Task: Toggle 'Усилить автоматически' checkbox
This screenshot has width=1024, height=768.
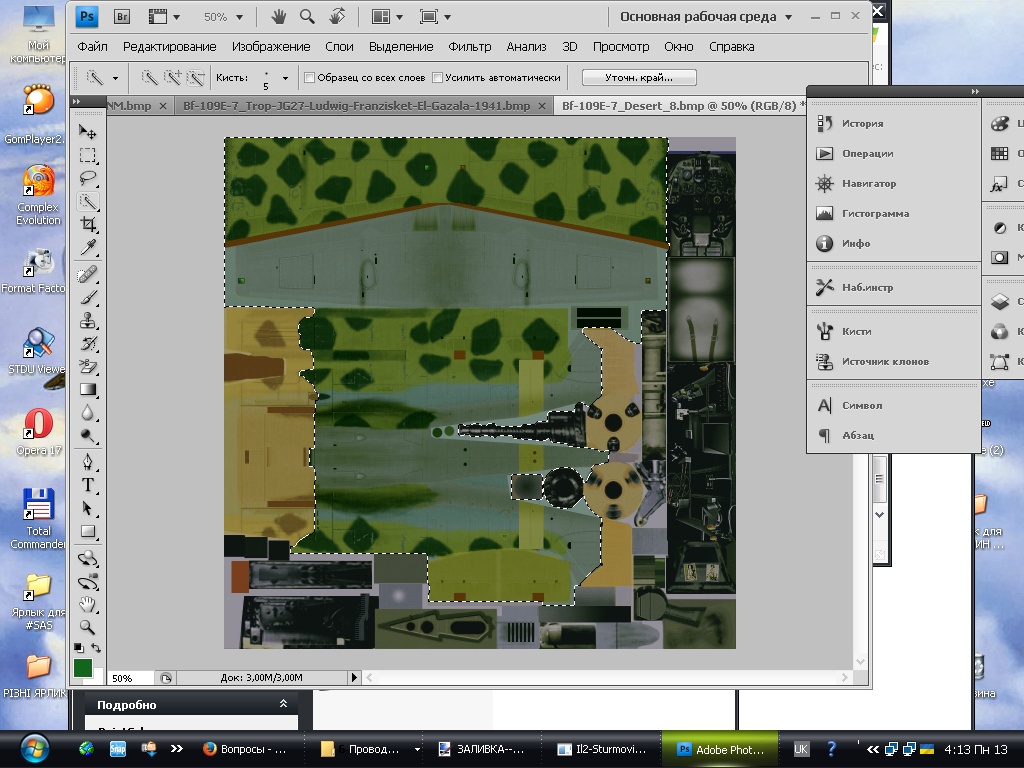Action: click(x=438, y=78)
